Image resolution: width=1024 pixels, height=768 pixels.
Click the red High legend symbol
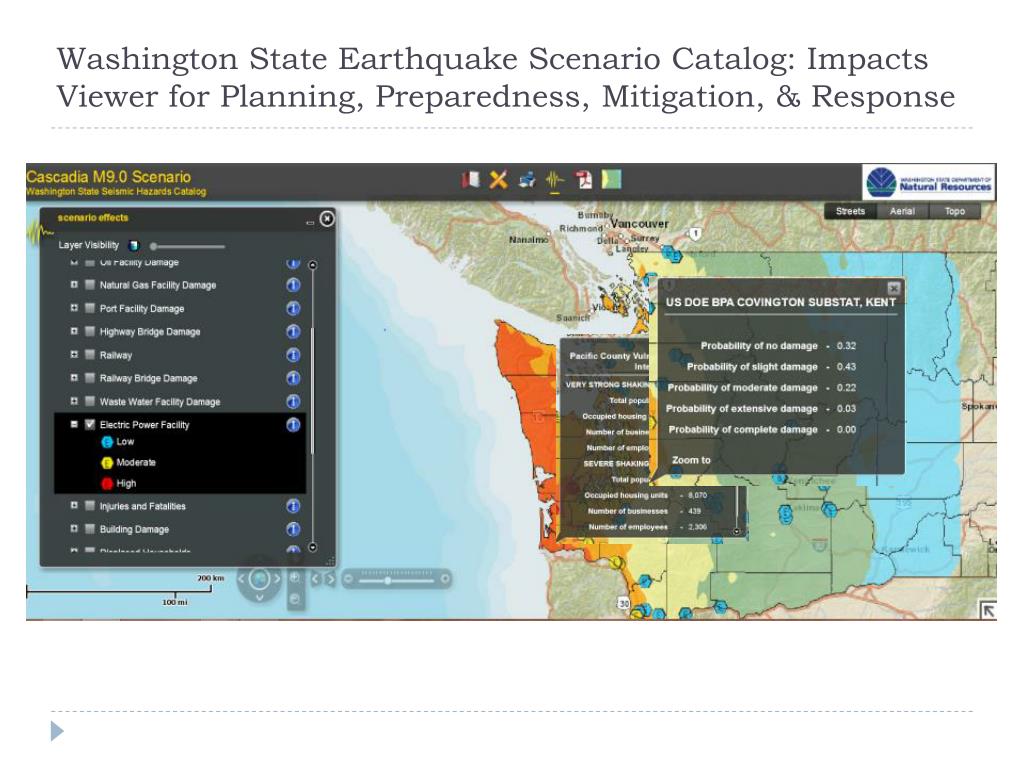pyautogui.click(x=107, y=483)
